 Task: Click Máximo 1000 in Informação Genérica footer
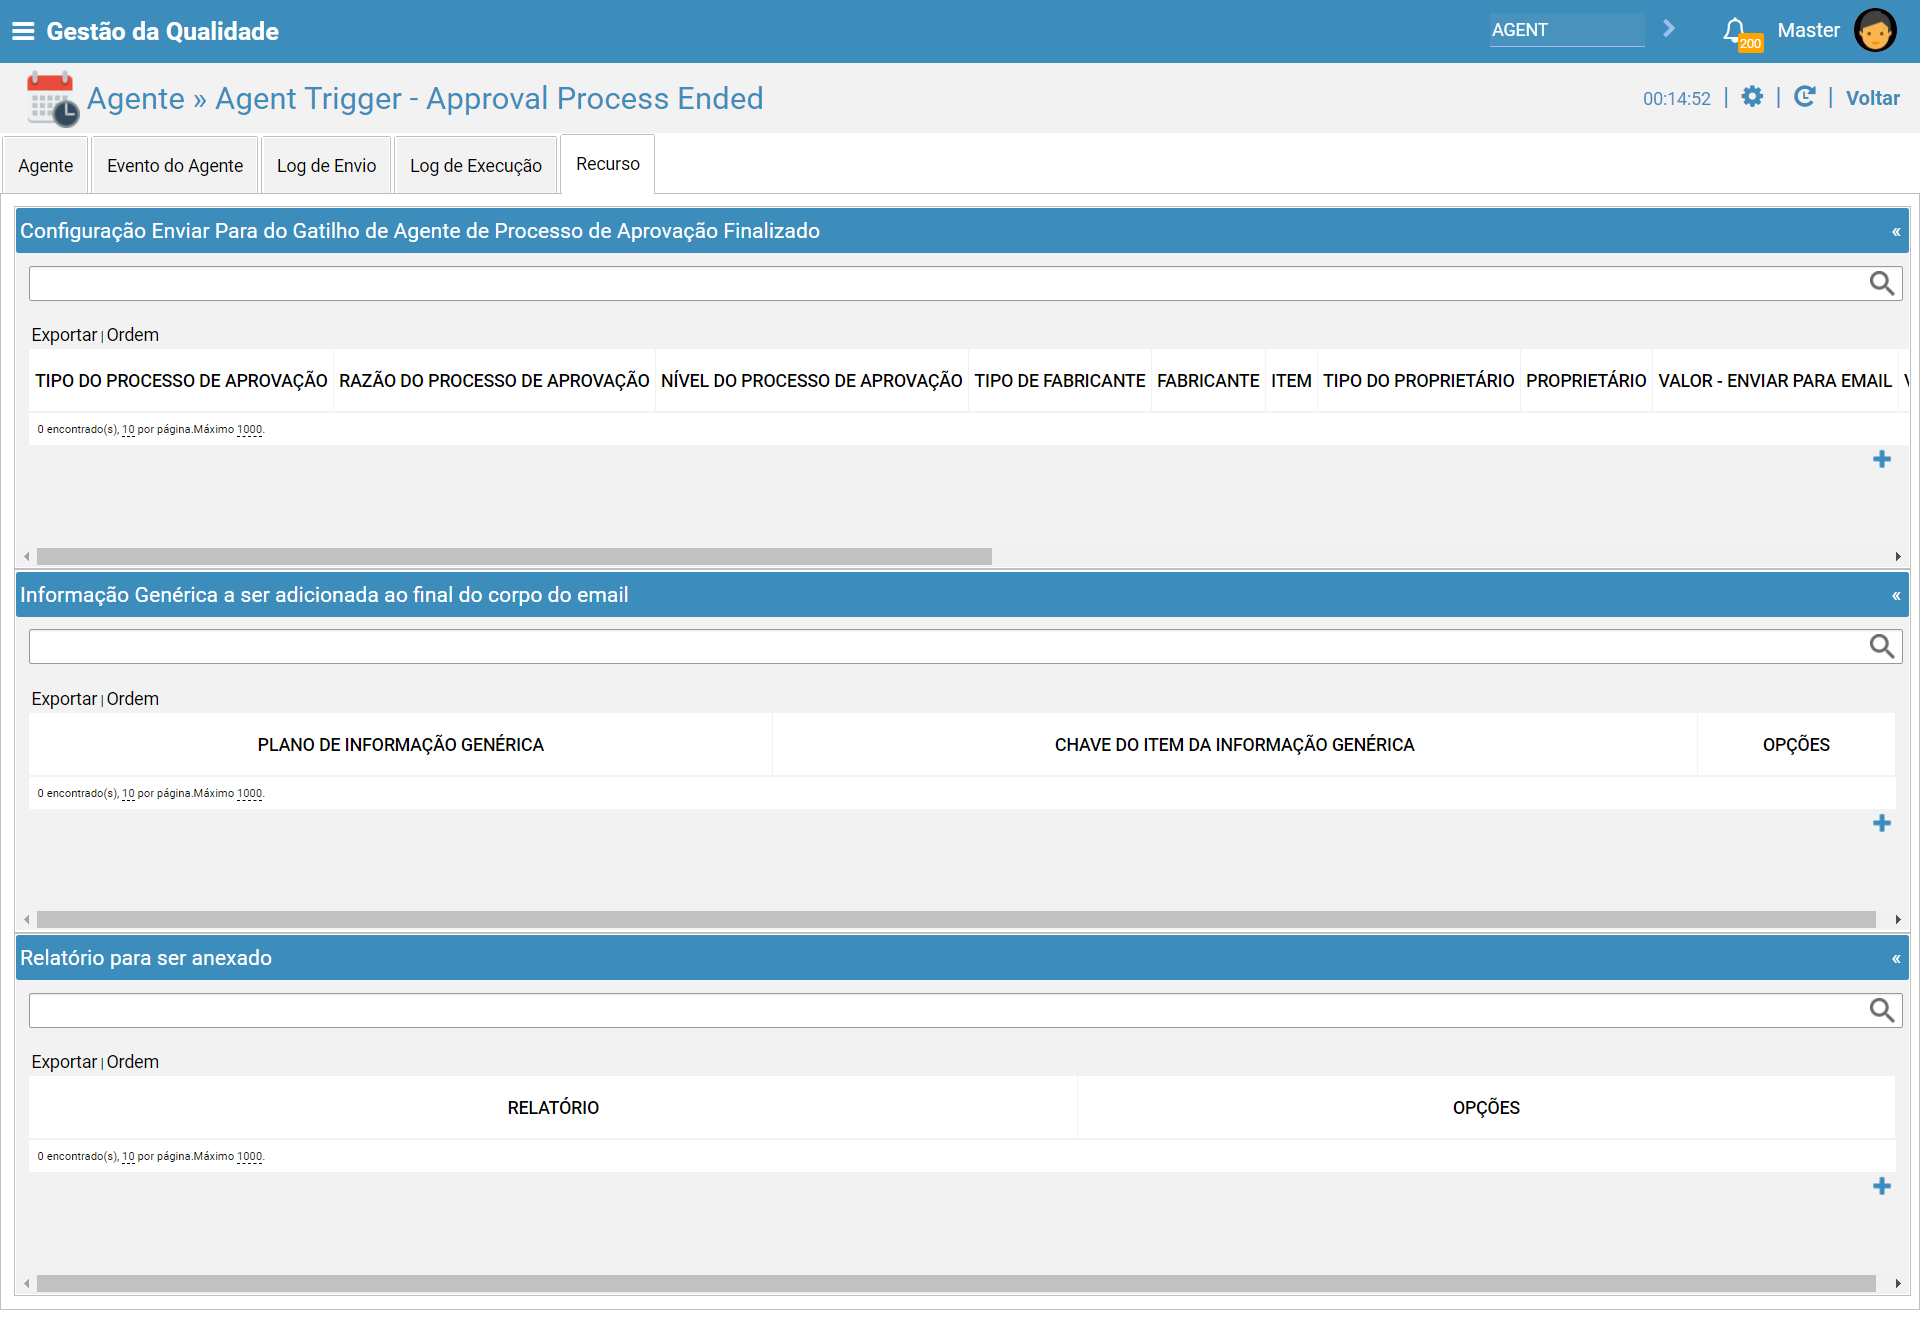(249, 794)
